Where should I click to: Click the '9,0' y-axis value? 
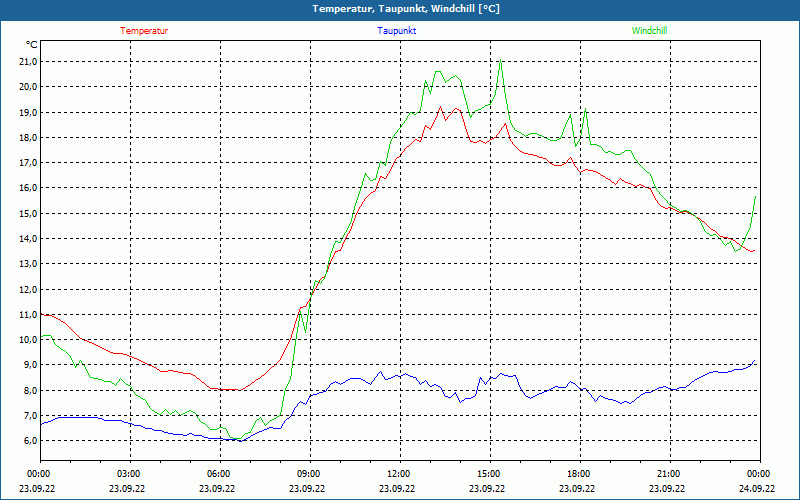(x=30, y=365)
